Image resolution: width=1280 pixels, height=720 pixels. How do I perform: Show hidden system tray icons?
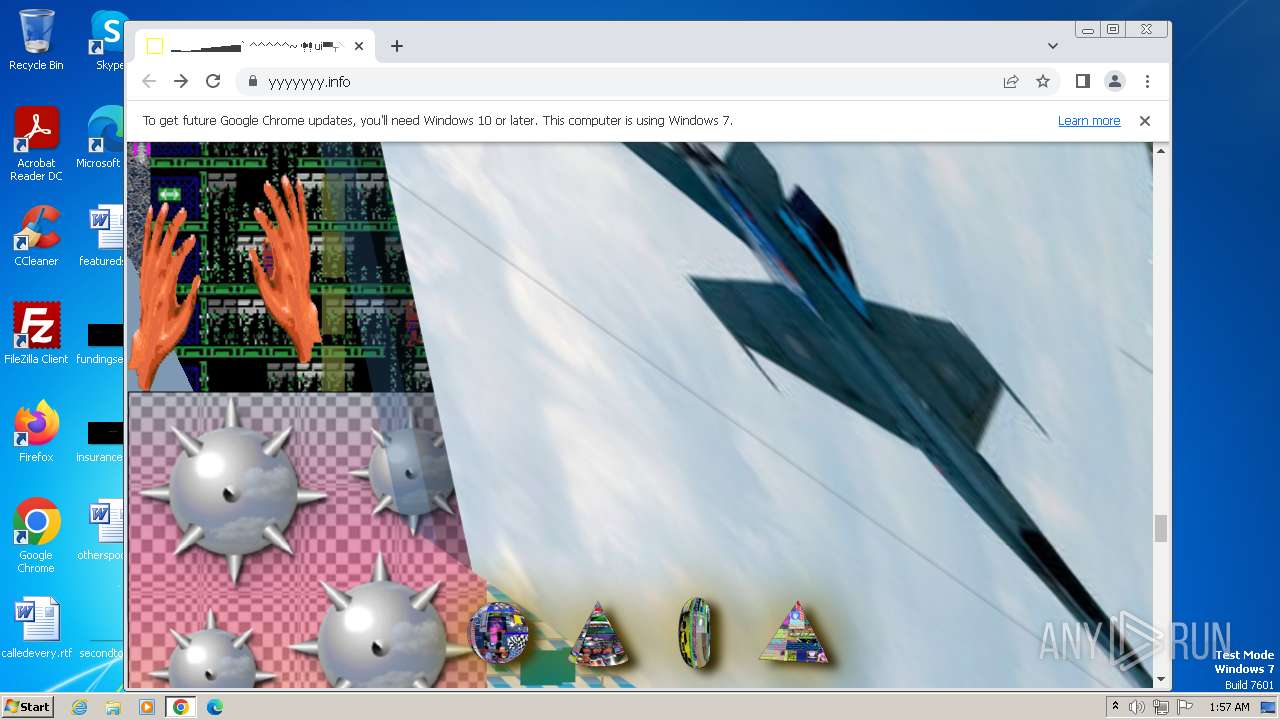tap(1116, 707)
